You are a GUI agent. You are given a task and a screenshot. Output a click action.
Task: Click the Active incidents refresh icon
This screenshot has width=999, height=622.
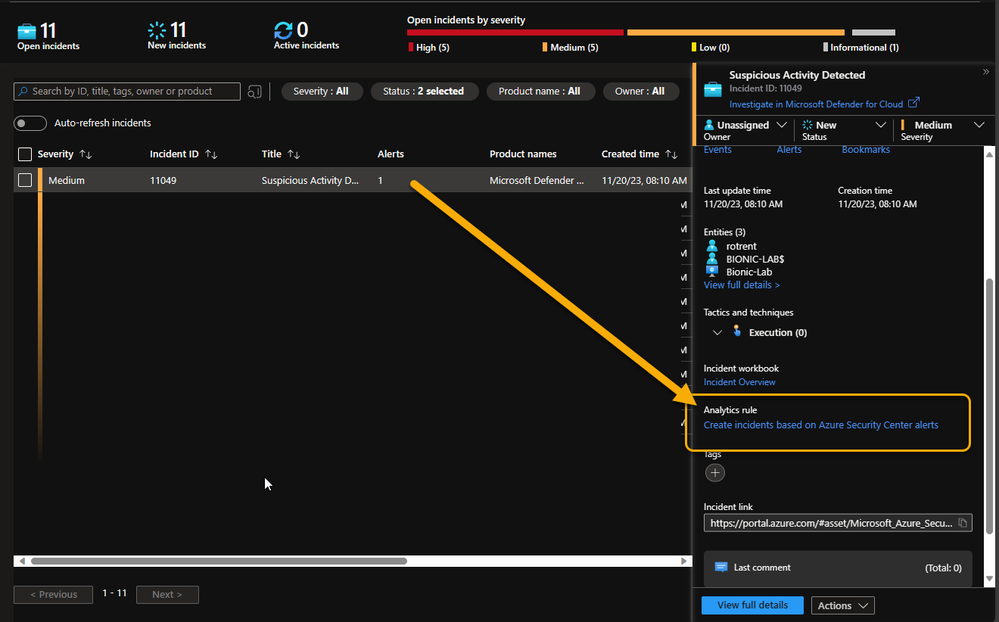click(283, 30)
